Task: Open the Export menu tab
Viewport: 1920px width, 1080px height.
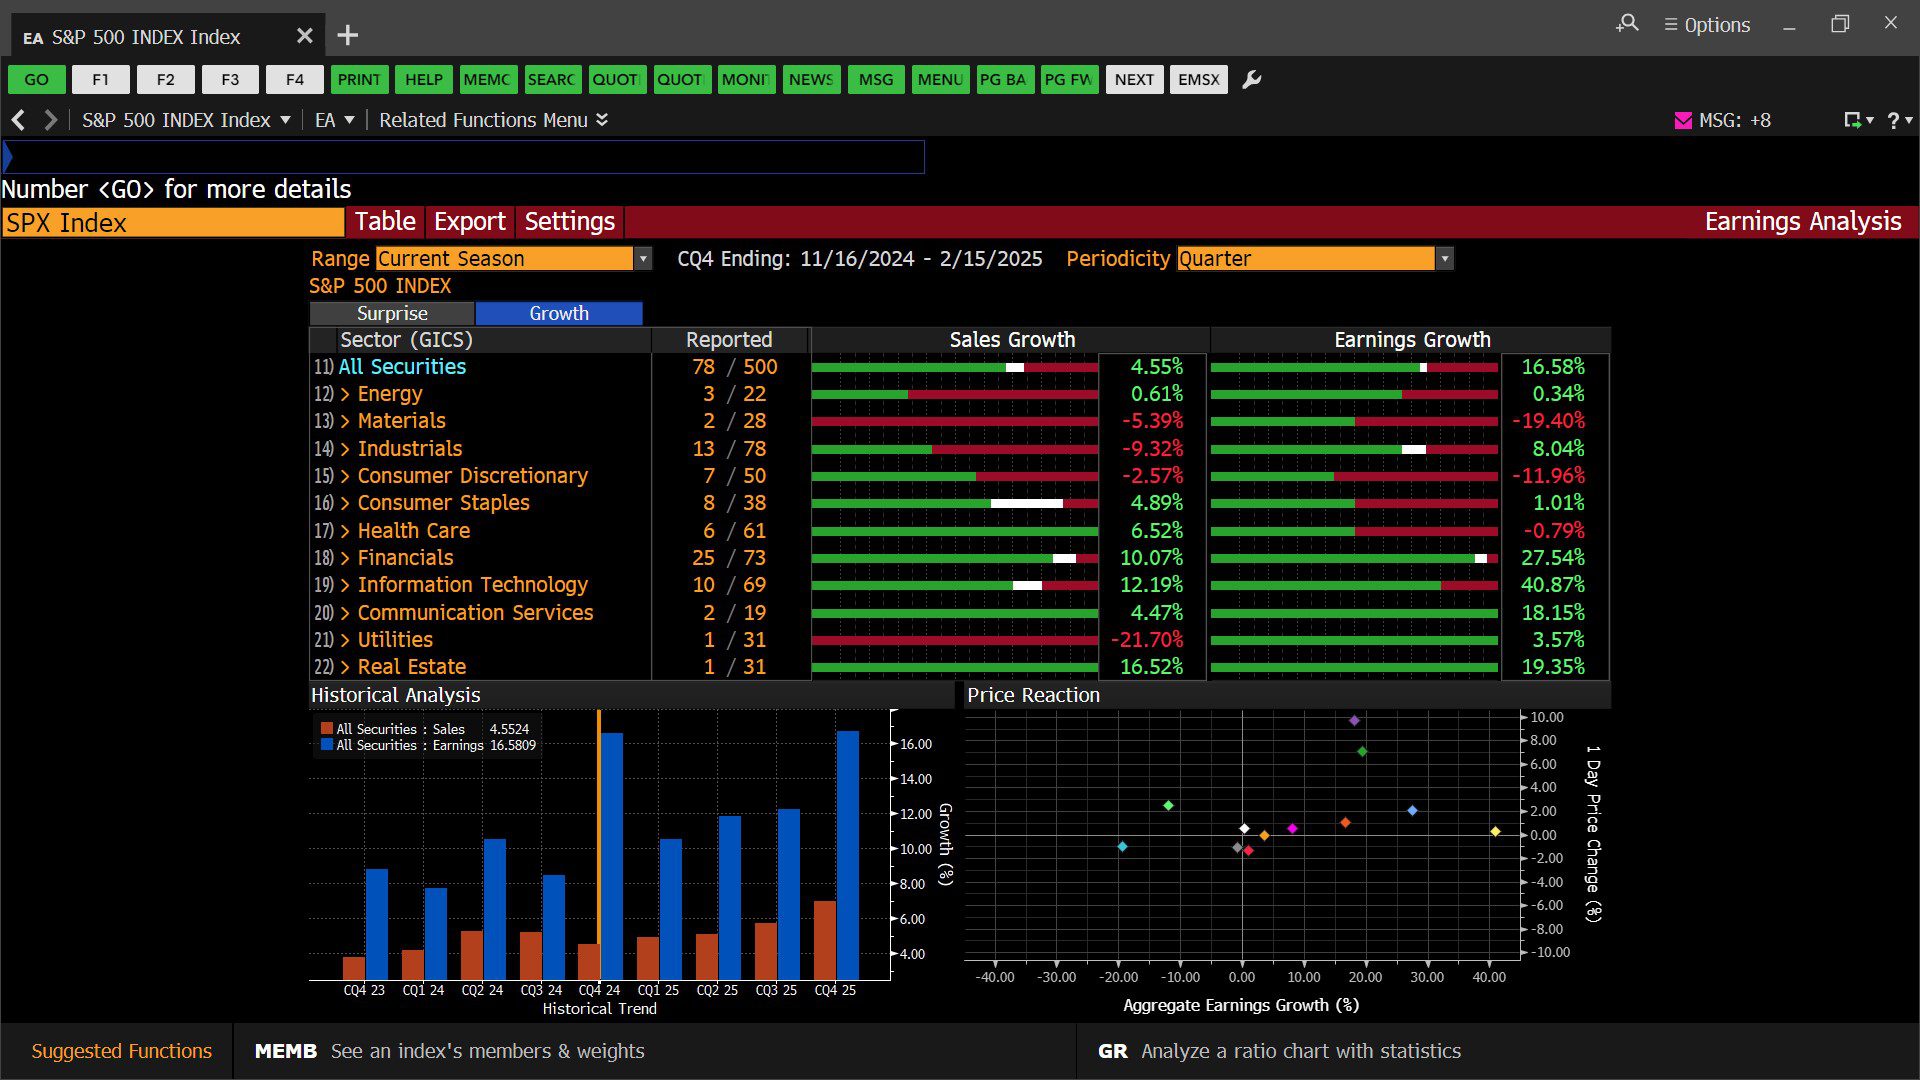Action: (x=469, y=222)
